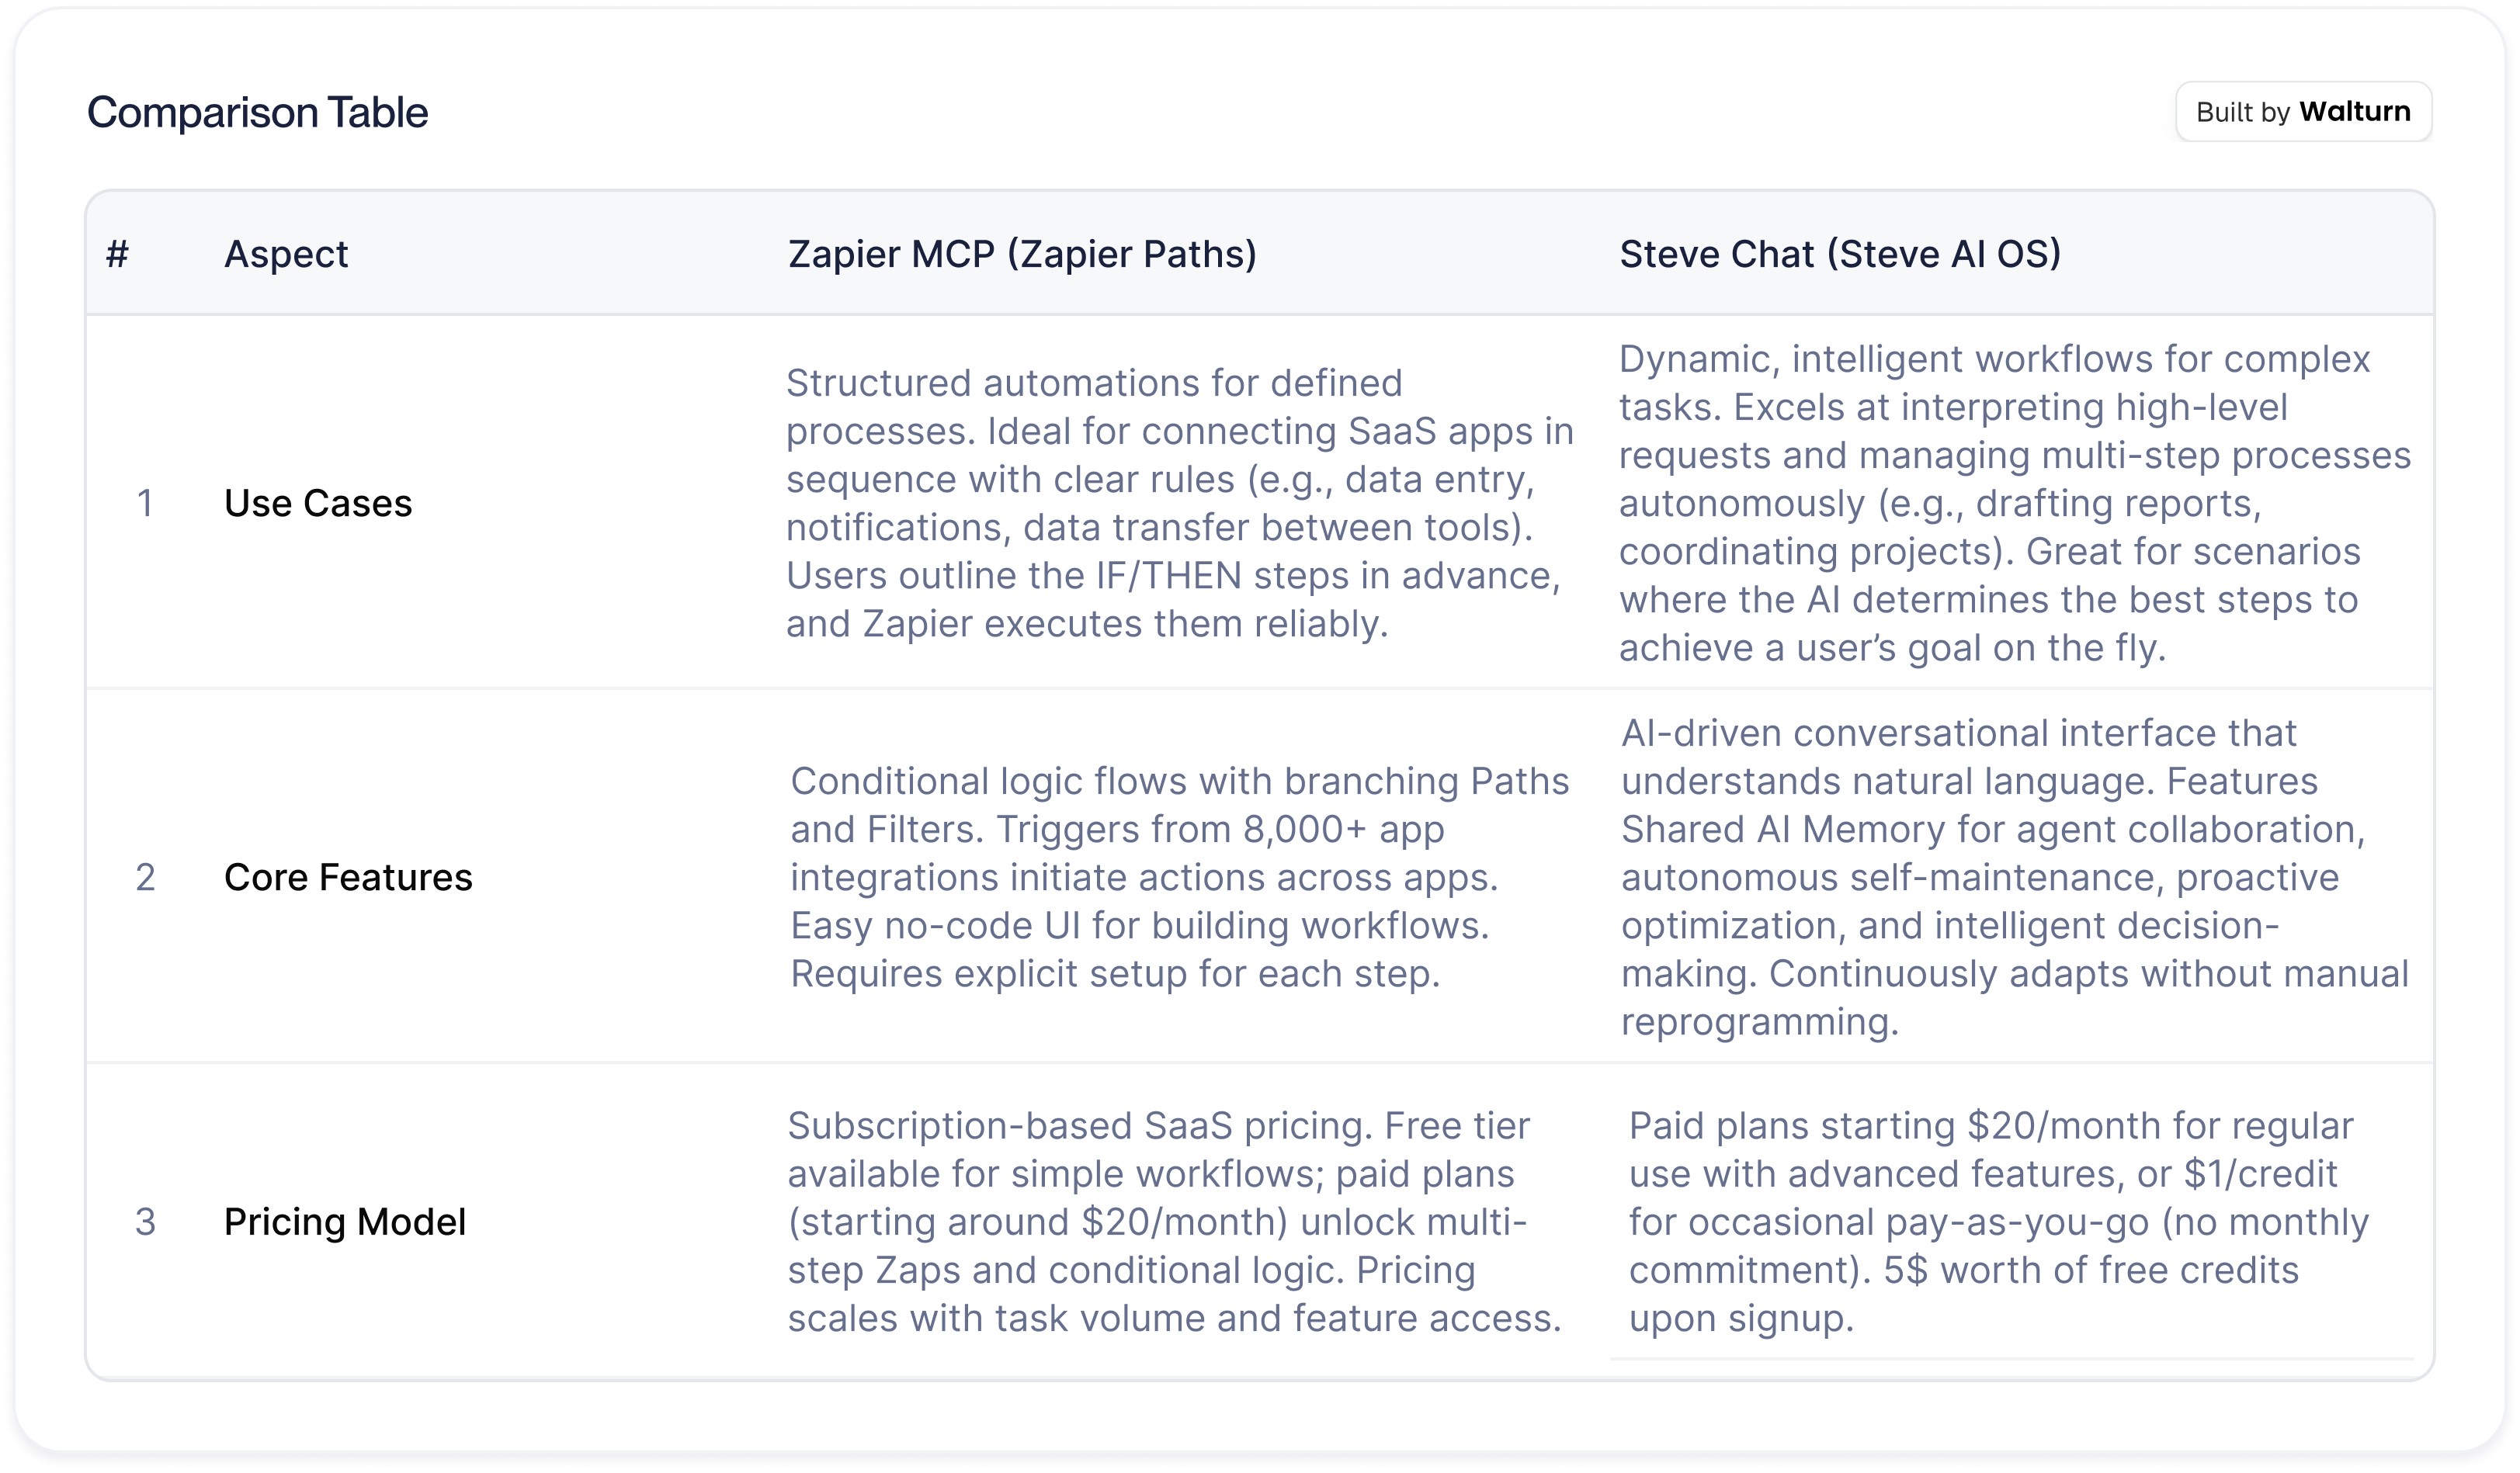The width and height of the screenshot is (2520, 1473).
Task: Click the table header row background
Action: click(1260, 254)
